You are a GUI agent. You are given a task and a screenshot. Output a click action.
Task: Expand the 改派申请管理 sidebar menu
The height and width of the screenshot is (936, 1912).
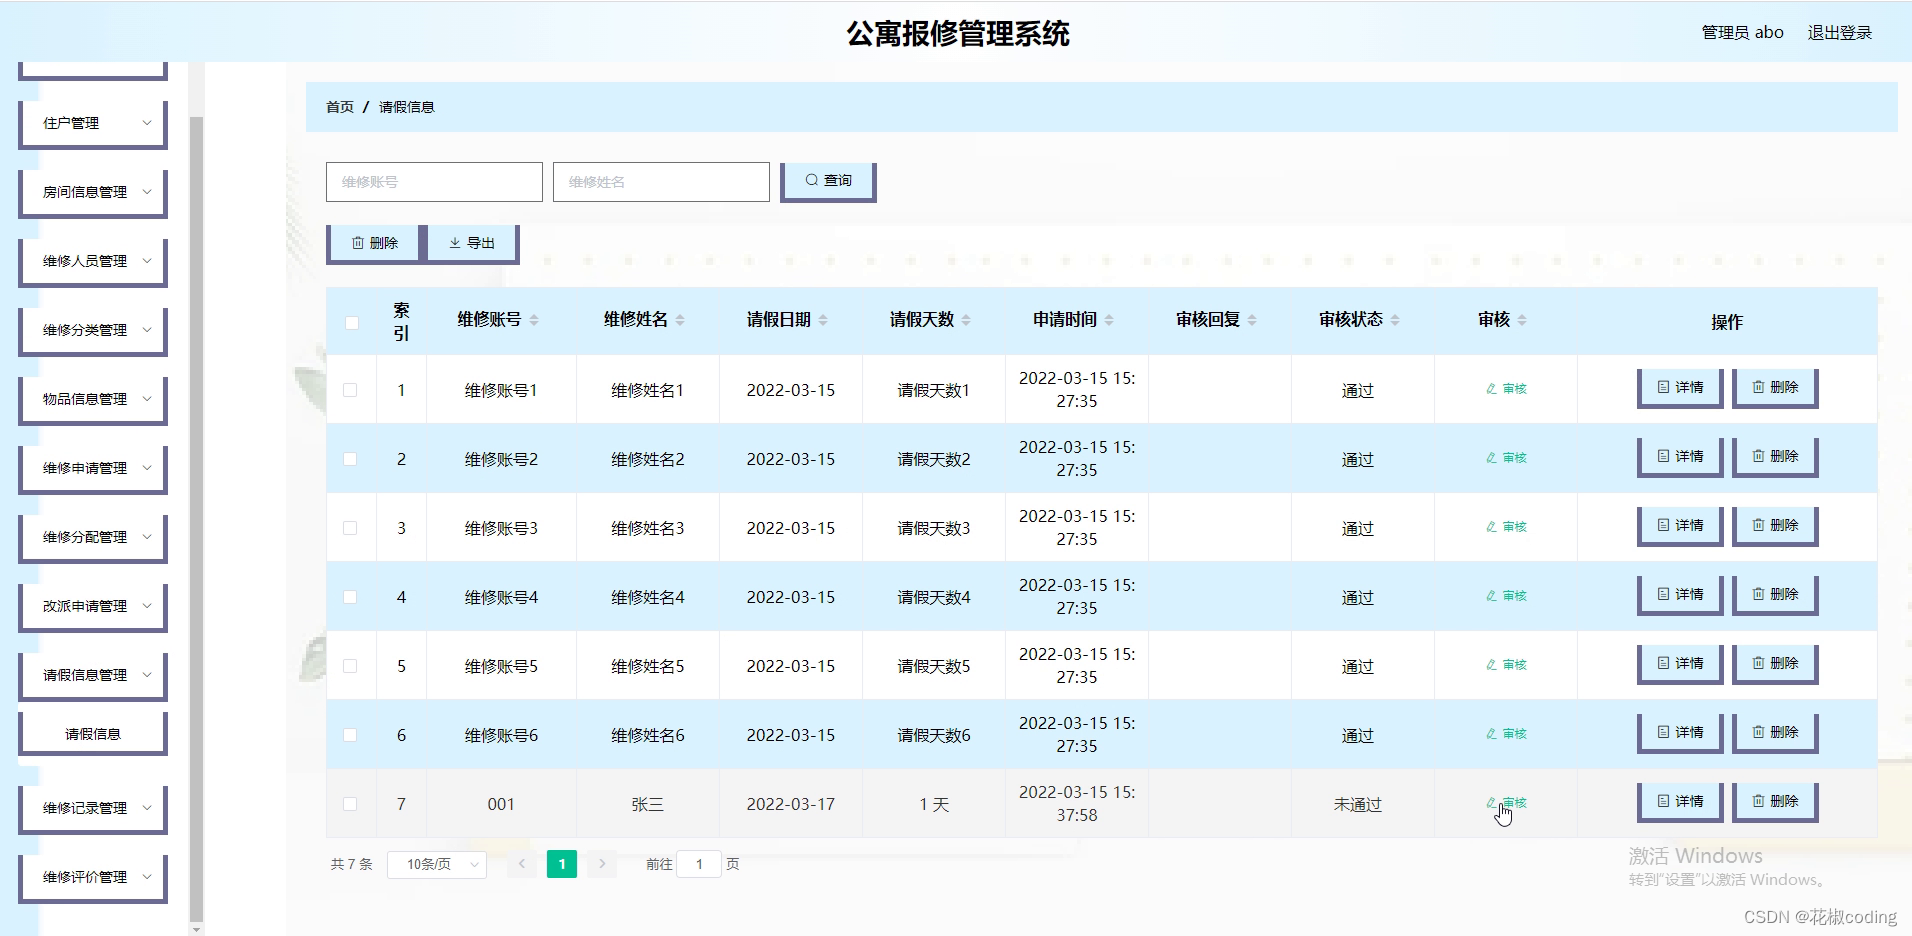[x=93, y=607]
